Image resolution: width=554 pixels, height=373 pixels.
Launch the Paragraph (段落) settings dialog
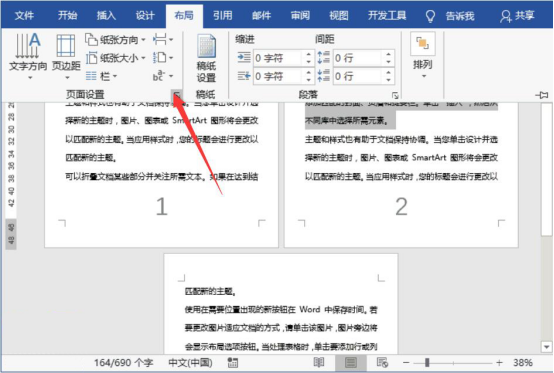tap(395, 95)
